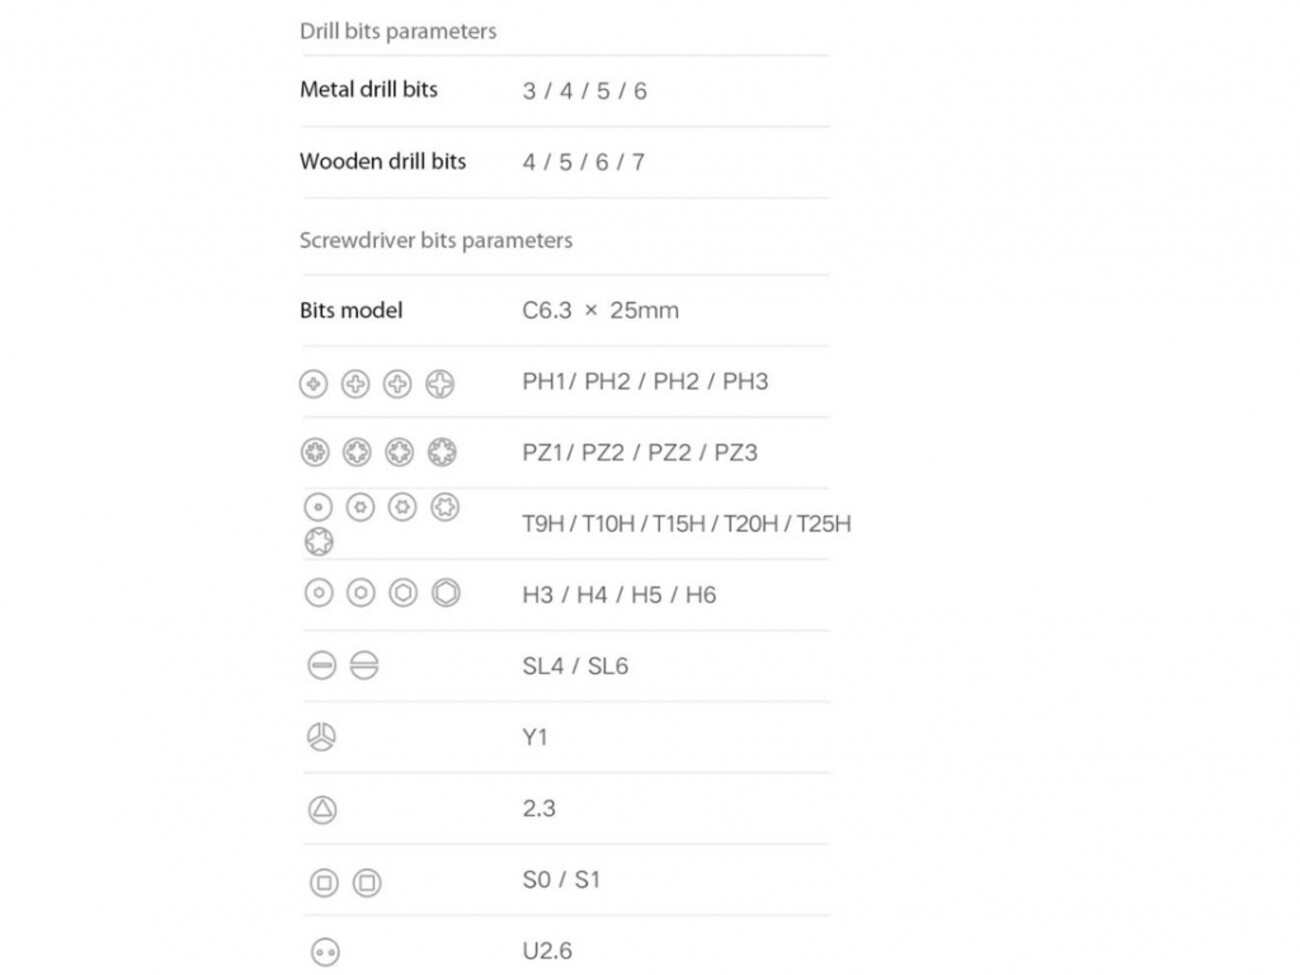Image resolution: width=1300 pixels, height=975 pixels.
Task: Click the T9H Torx bit icon
Action: 318,507
